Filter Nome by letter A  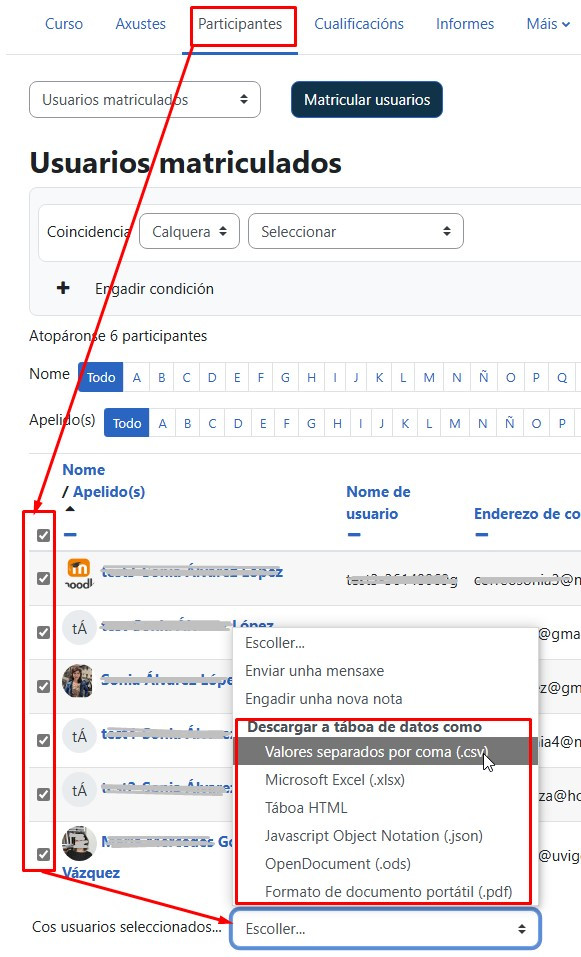click(x=137, y=377)
